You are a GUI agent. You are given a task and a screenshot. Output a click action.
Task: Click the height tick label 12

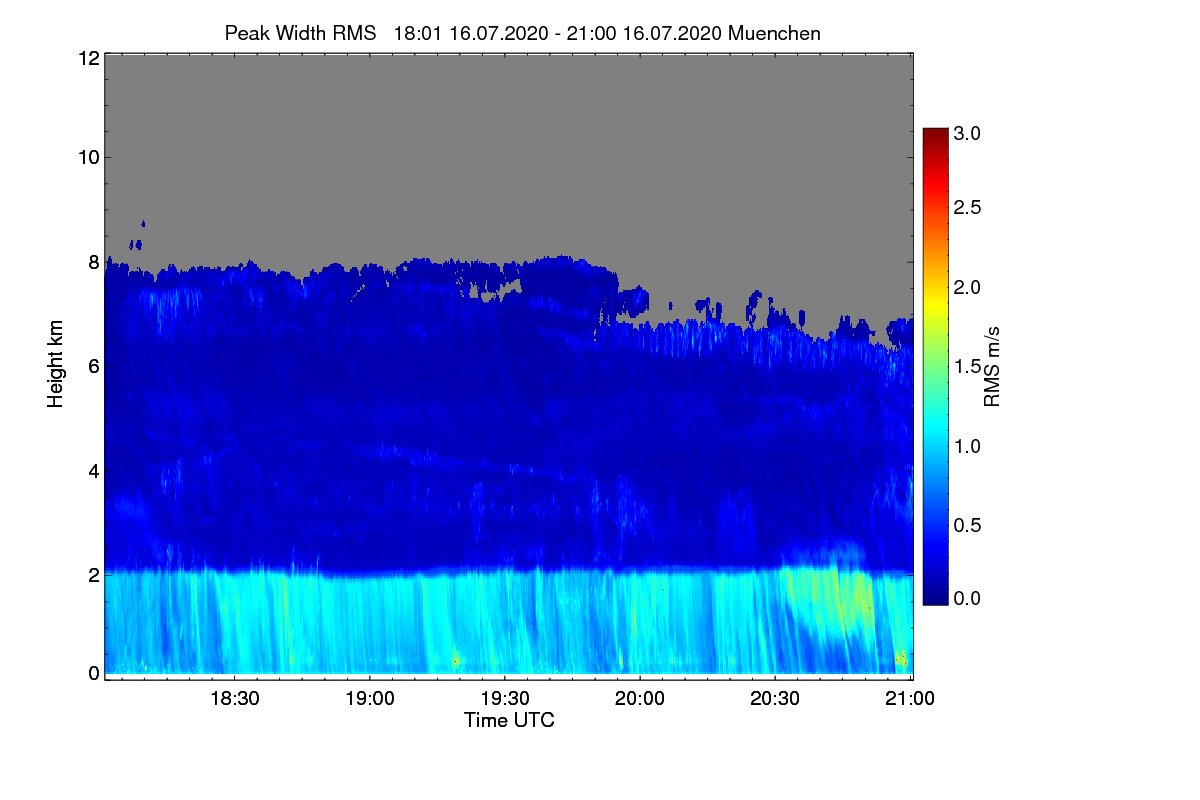coord(87,58)
